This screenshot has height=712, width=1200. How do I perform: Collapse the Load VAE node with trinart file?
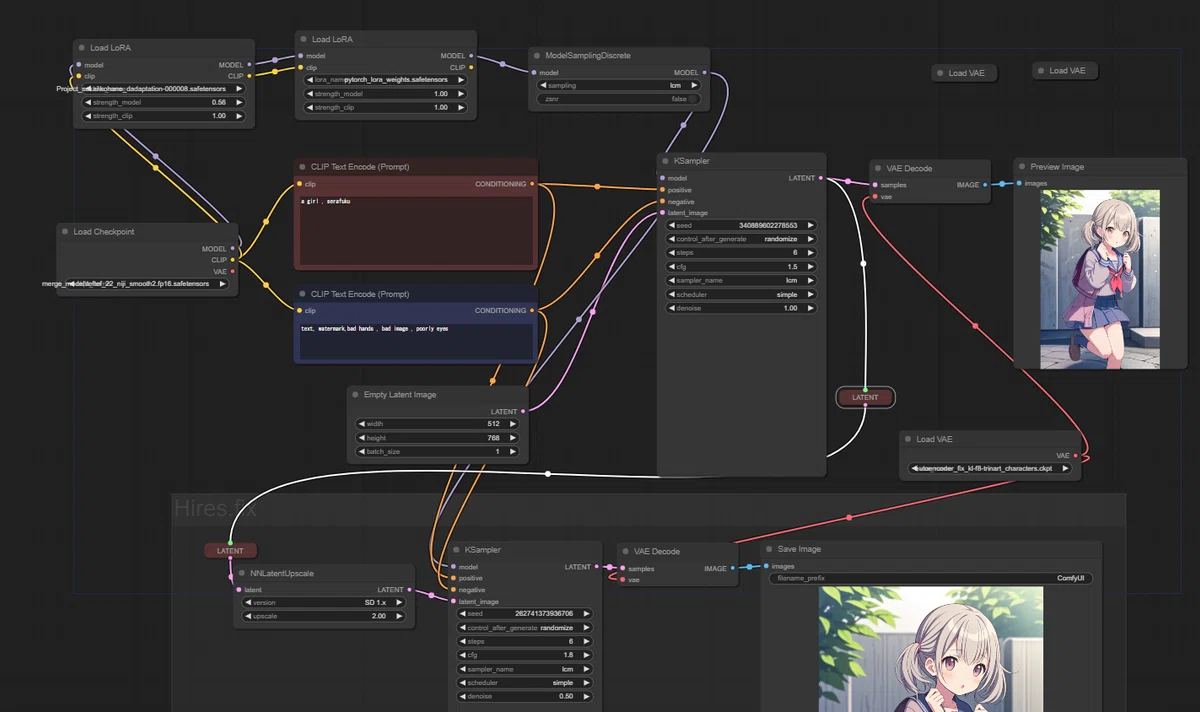(907, 439)
